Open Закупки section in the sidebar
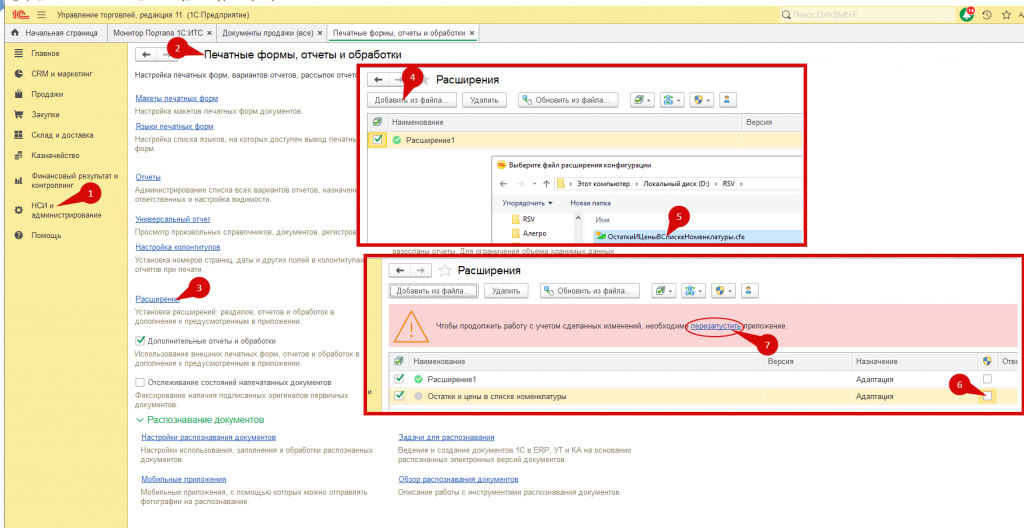 click(45, 114)
